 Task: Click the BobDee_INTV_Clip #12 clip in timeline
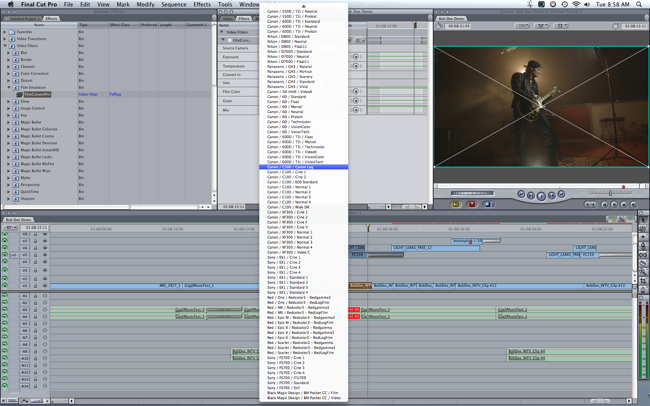(x=520, y=286)
